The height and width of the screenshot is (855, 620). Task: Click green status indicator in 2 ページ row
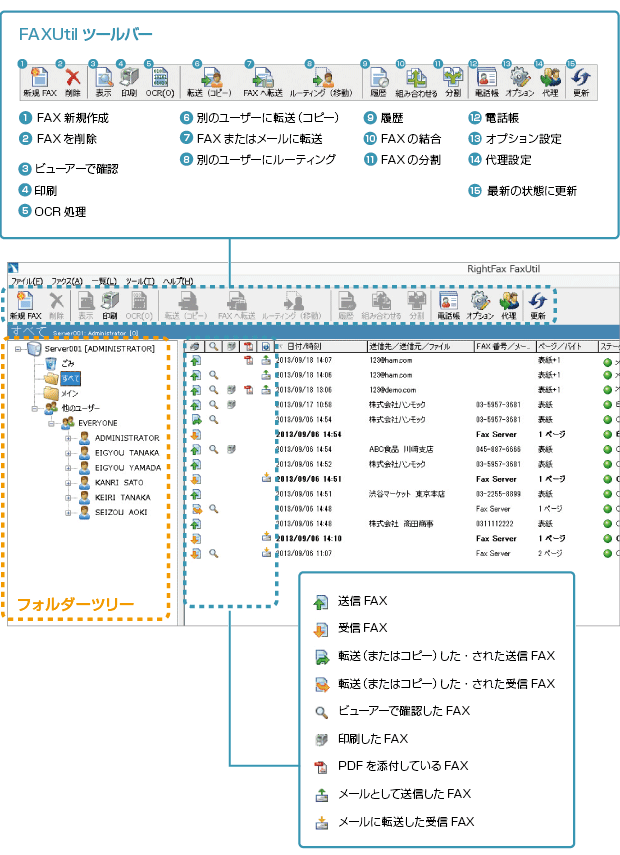607,553
